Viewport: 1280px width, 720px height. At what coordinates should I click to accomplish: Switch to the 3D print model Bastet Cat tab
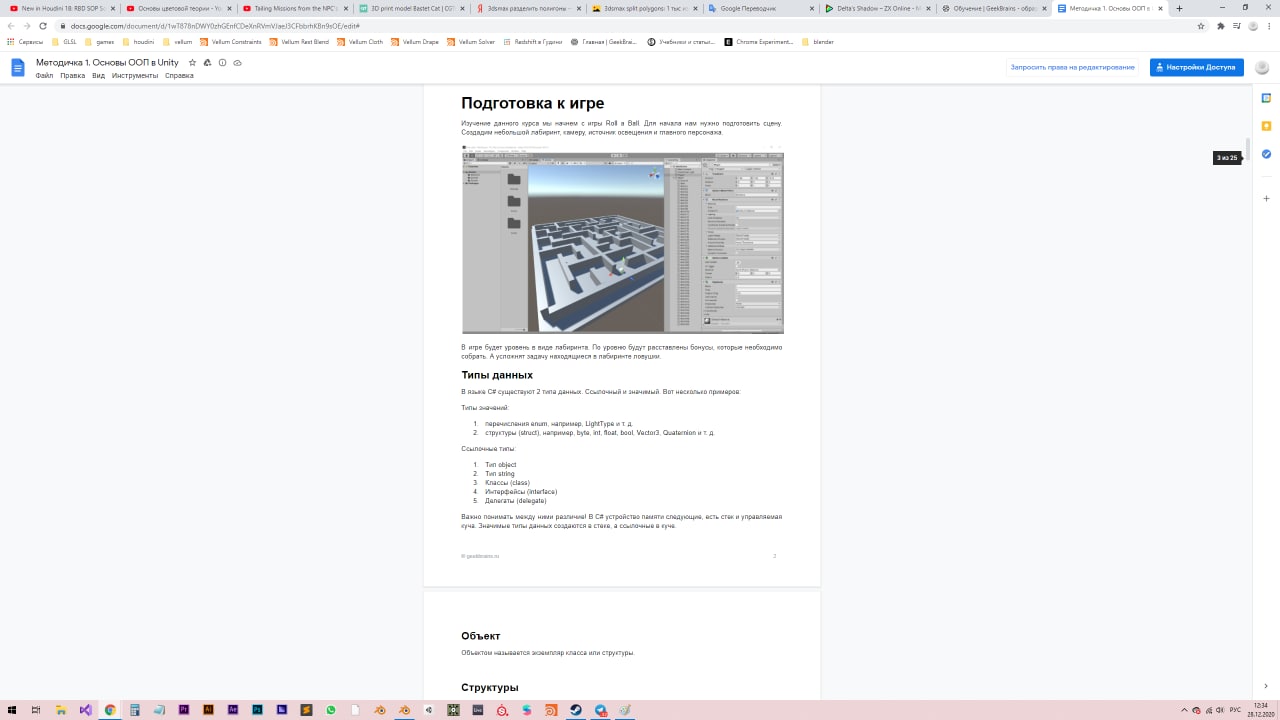coord(412,8)
